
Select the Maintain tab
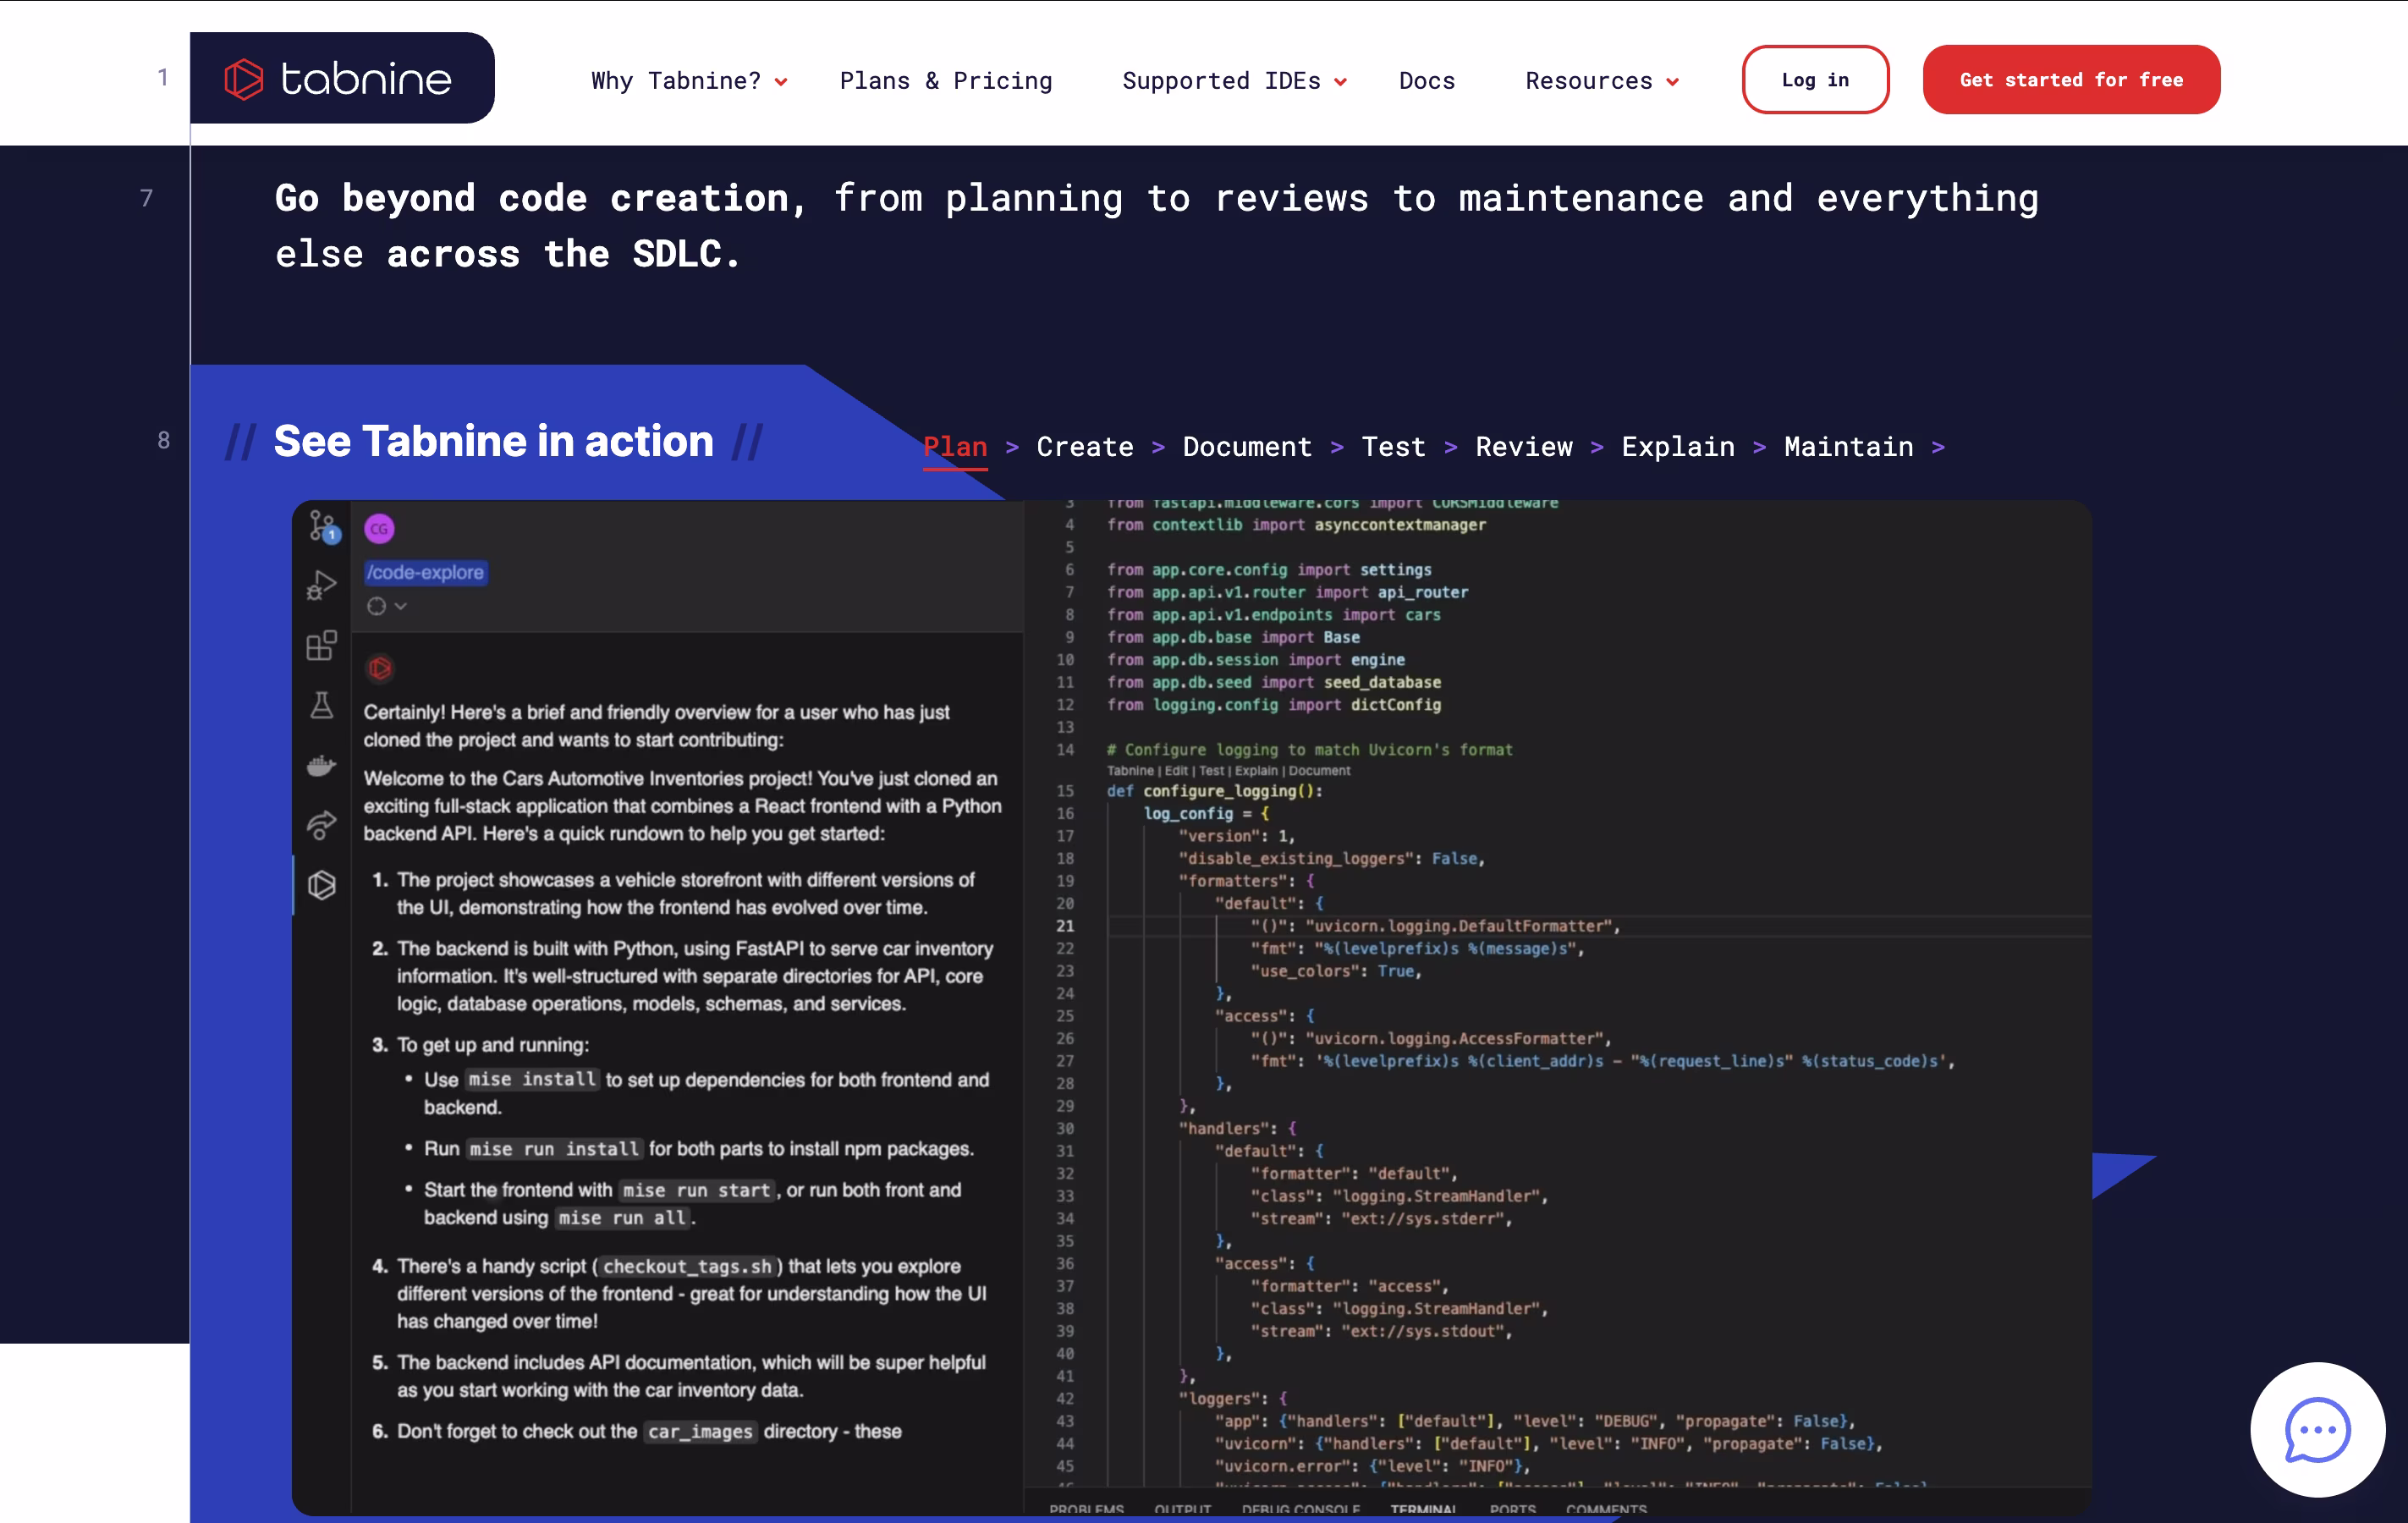[x=1848, y=447]
